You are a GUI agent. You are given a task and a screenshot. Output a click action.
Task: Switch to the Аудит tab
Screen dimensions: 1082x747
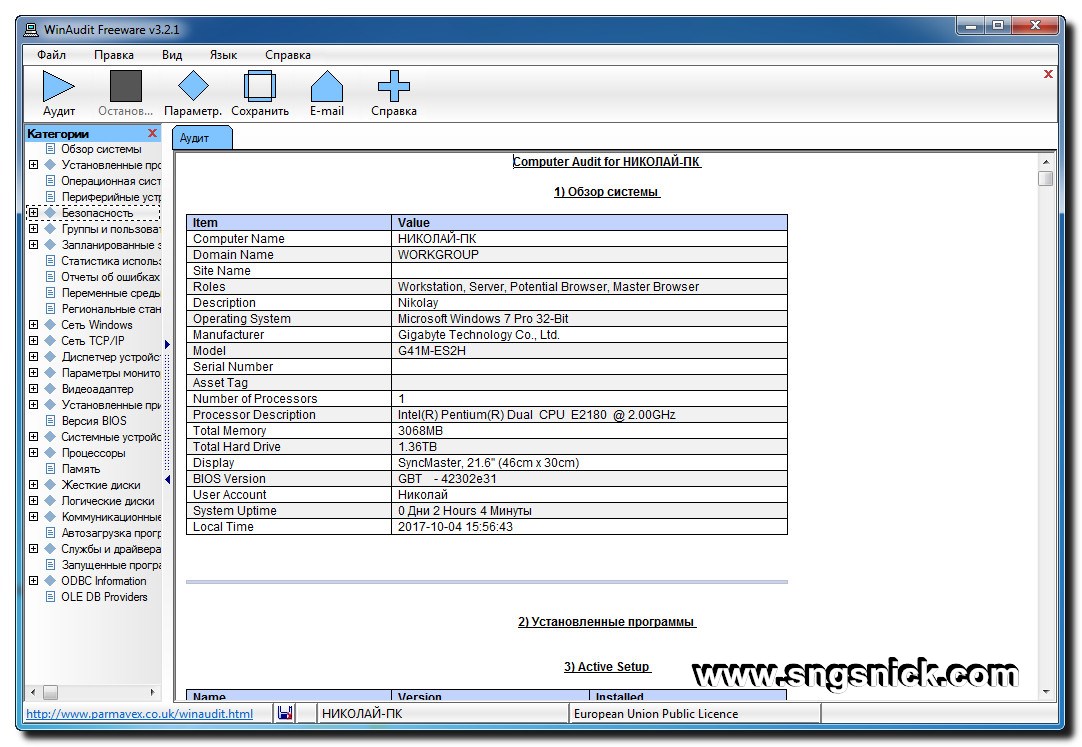tap(201, 138)
